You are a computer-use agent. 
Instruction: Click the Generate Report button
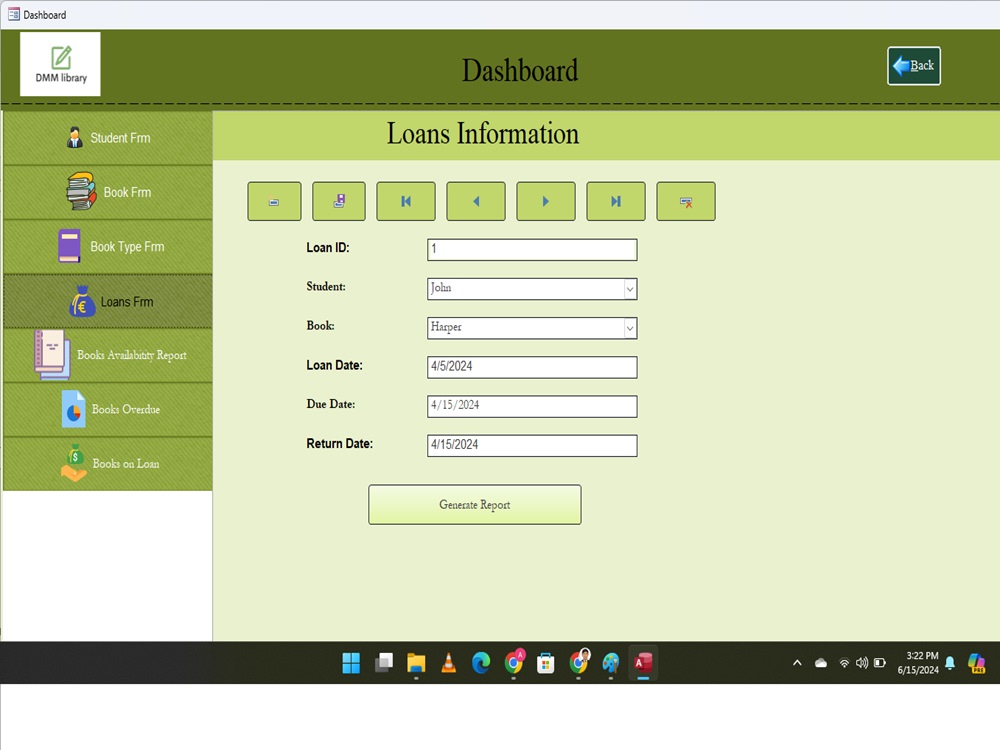tap(474, 504)
